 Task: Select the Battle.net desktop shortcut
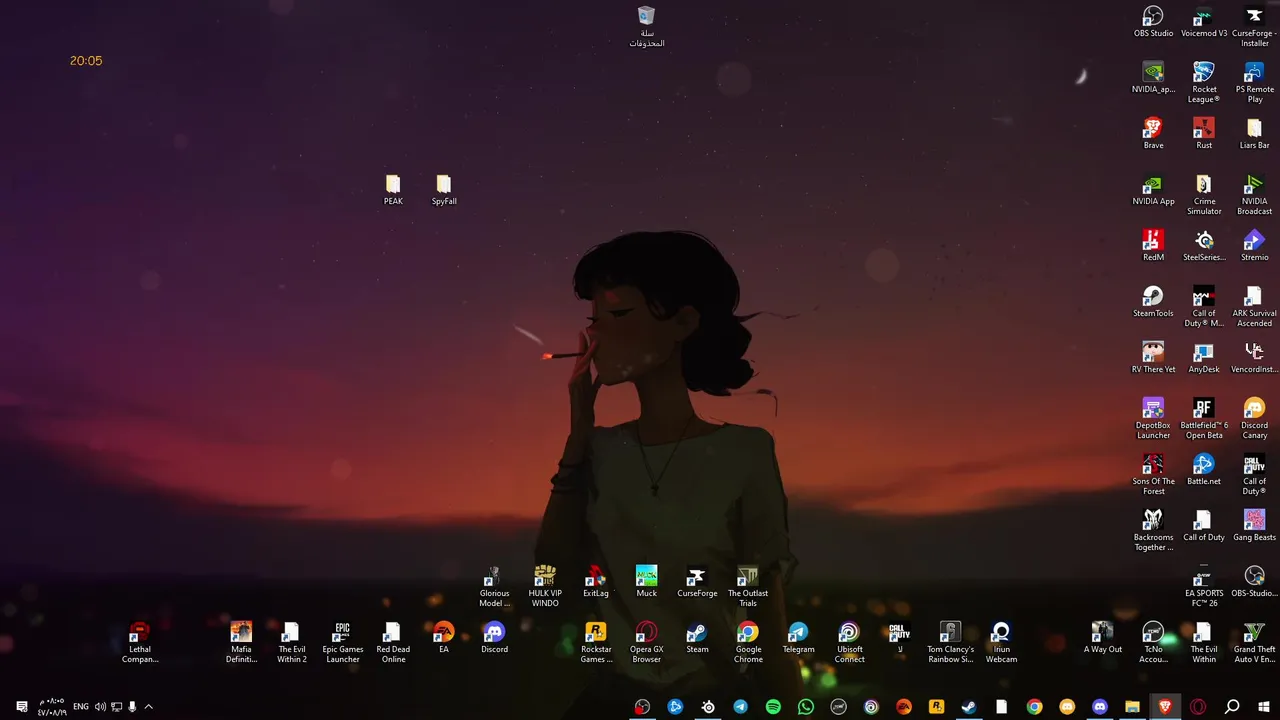[1204, 470]
